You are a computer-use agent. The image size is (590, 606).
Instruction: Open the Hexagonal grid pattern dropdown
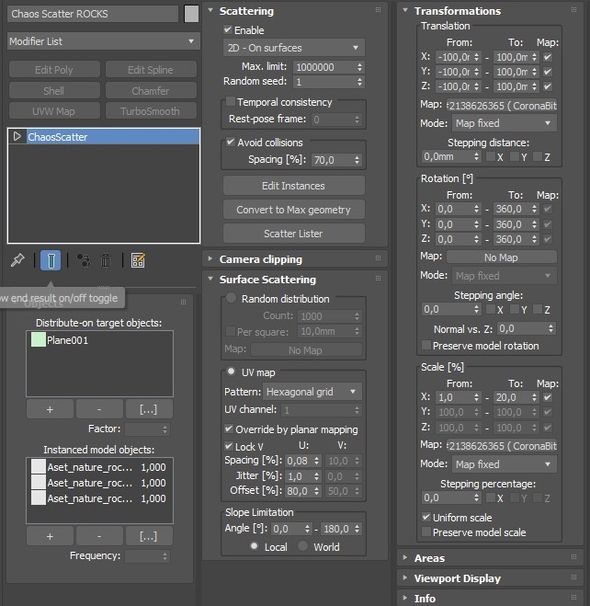[x=312, y=392]
